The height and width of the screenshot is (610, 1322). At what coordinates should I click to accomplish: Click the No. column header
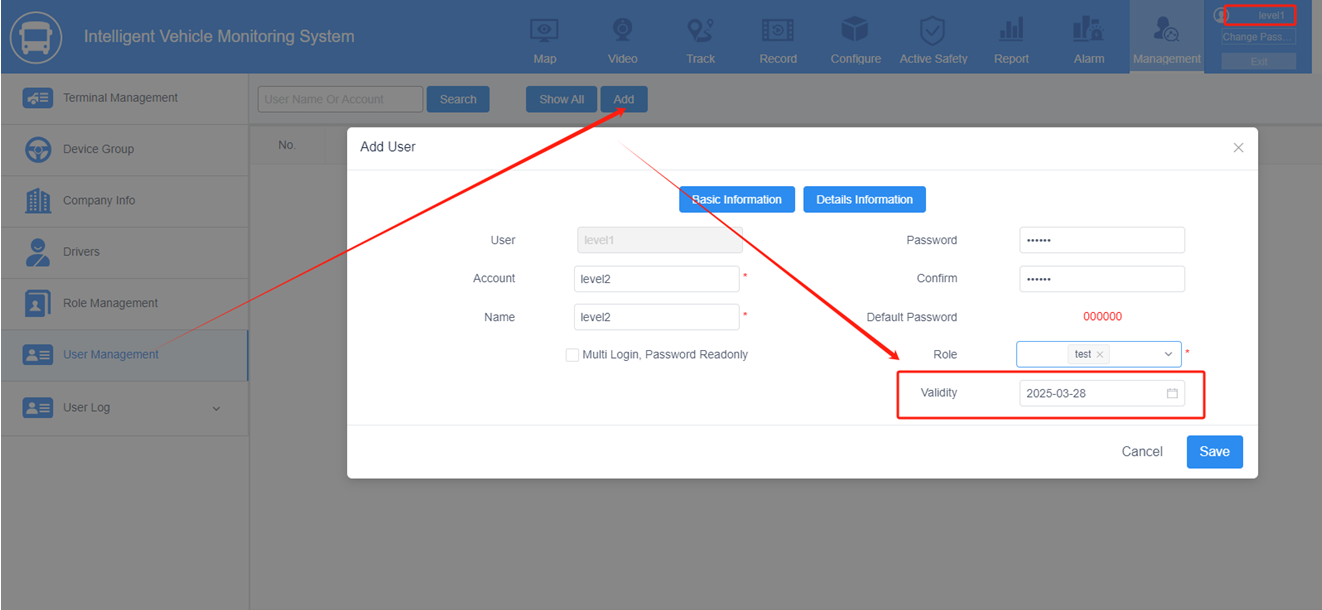(287, 146)
